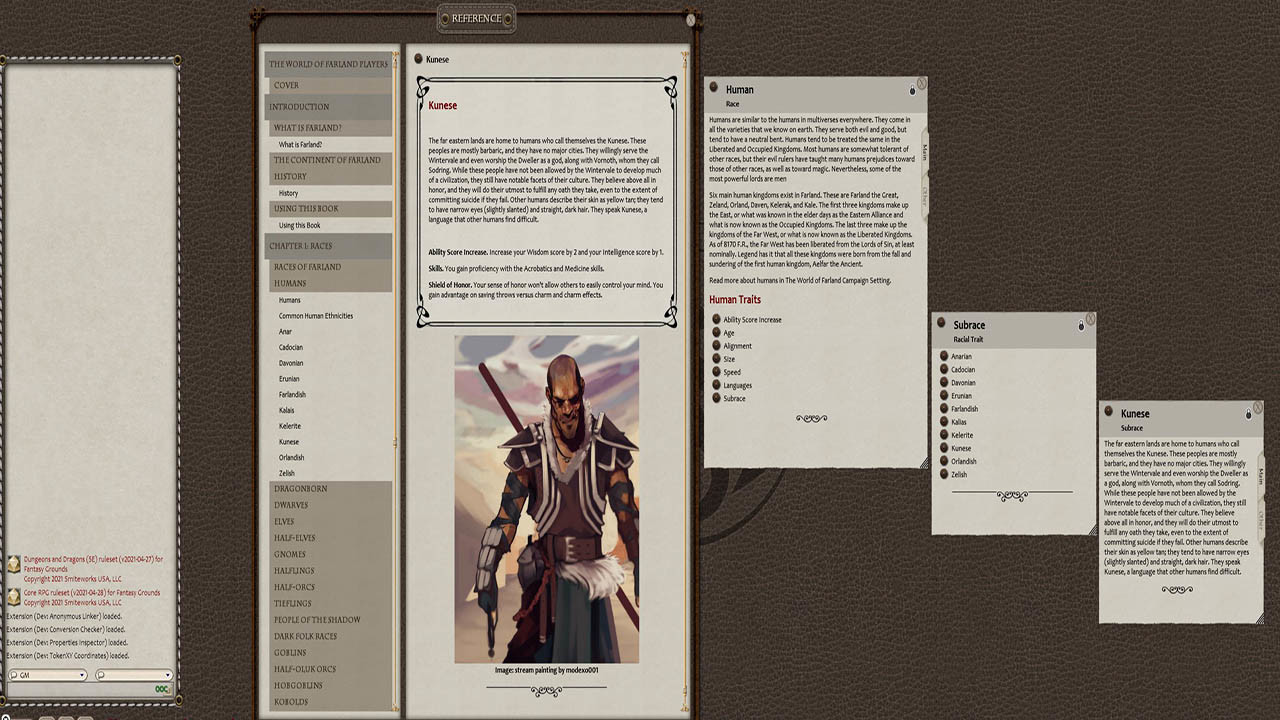Screen dimensions: 1280x720
Task: Toggle the lock on Kunese window
Action: (x=1248, y=414)
